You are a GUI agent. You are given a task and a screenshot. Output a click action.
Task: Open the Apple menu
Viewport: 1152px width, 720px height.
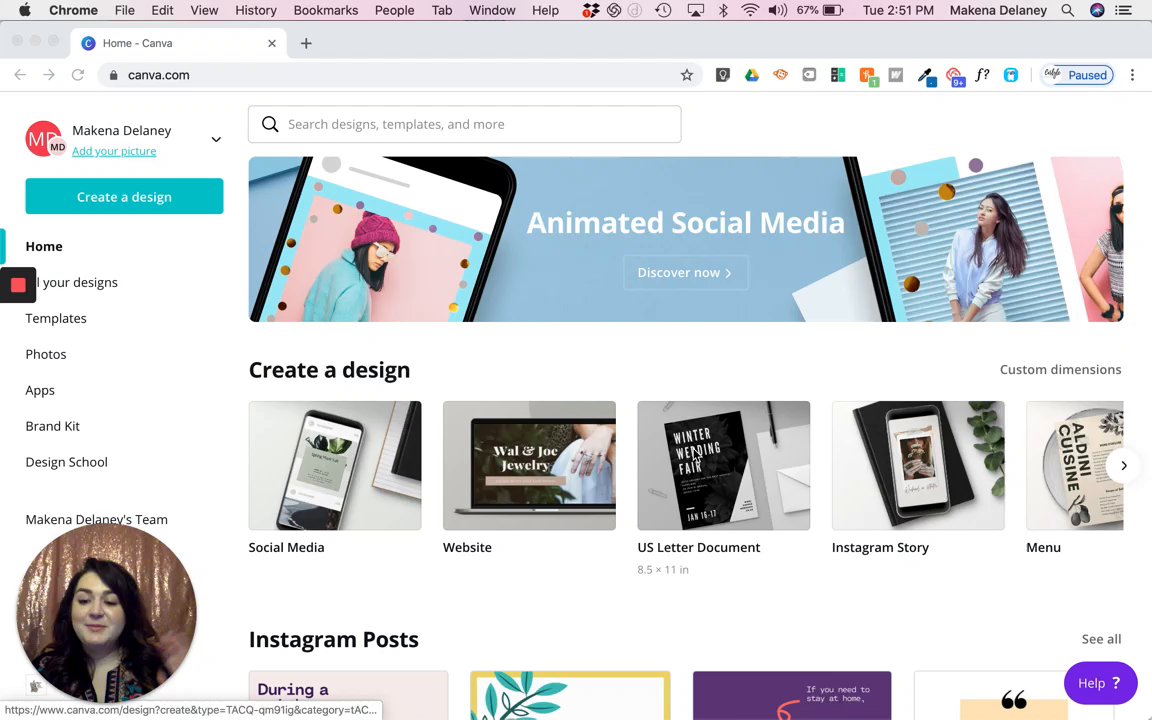(x=24, y=10)
